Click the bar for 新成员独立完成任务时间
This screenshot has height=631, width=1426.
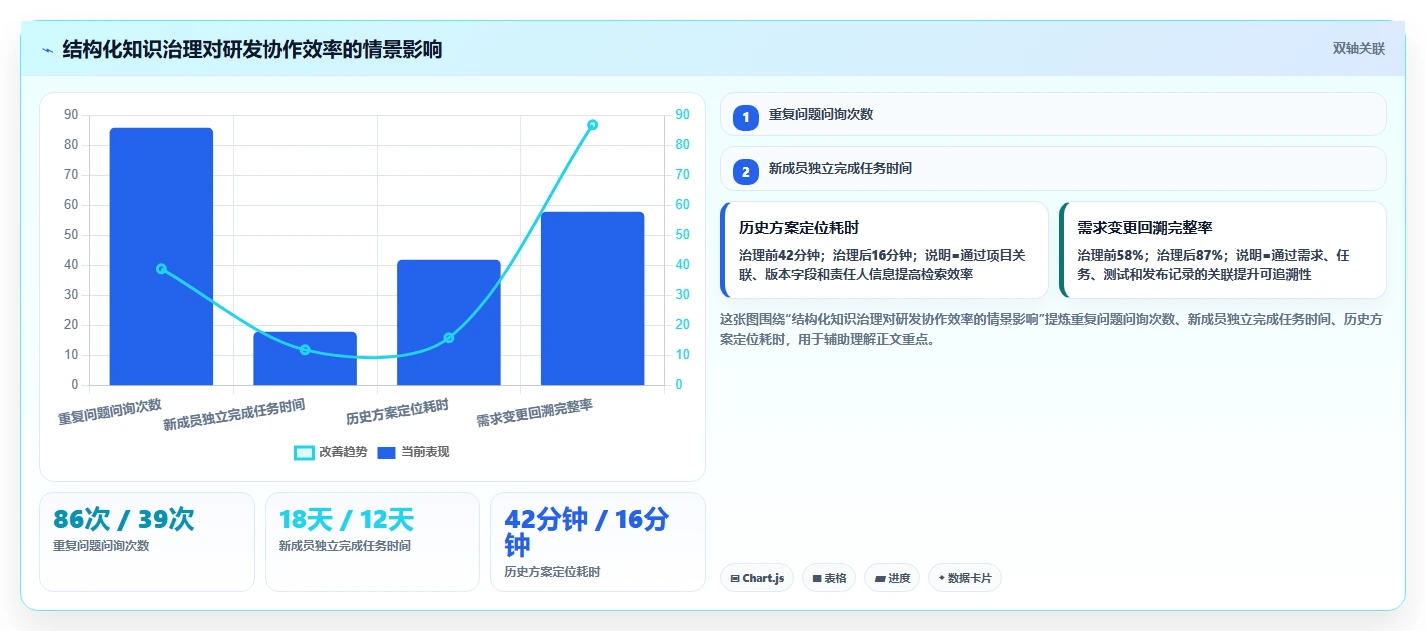(x=305, y=358)
